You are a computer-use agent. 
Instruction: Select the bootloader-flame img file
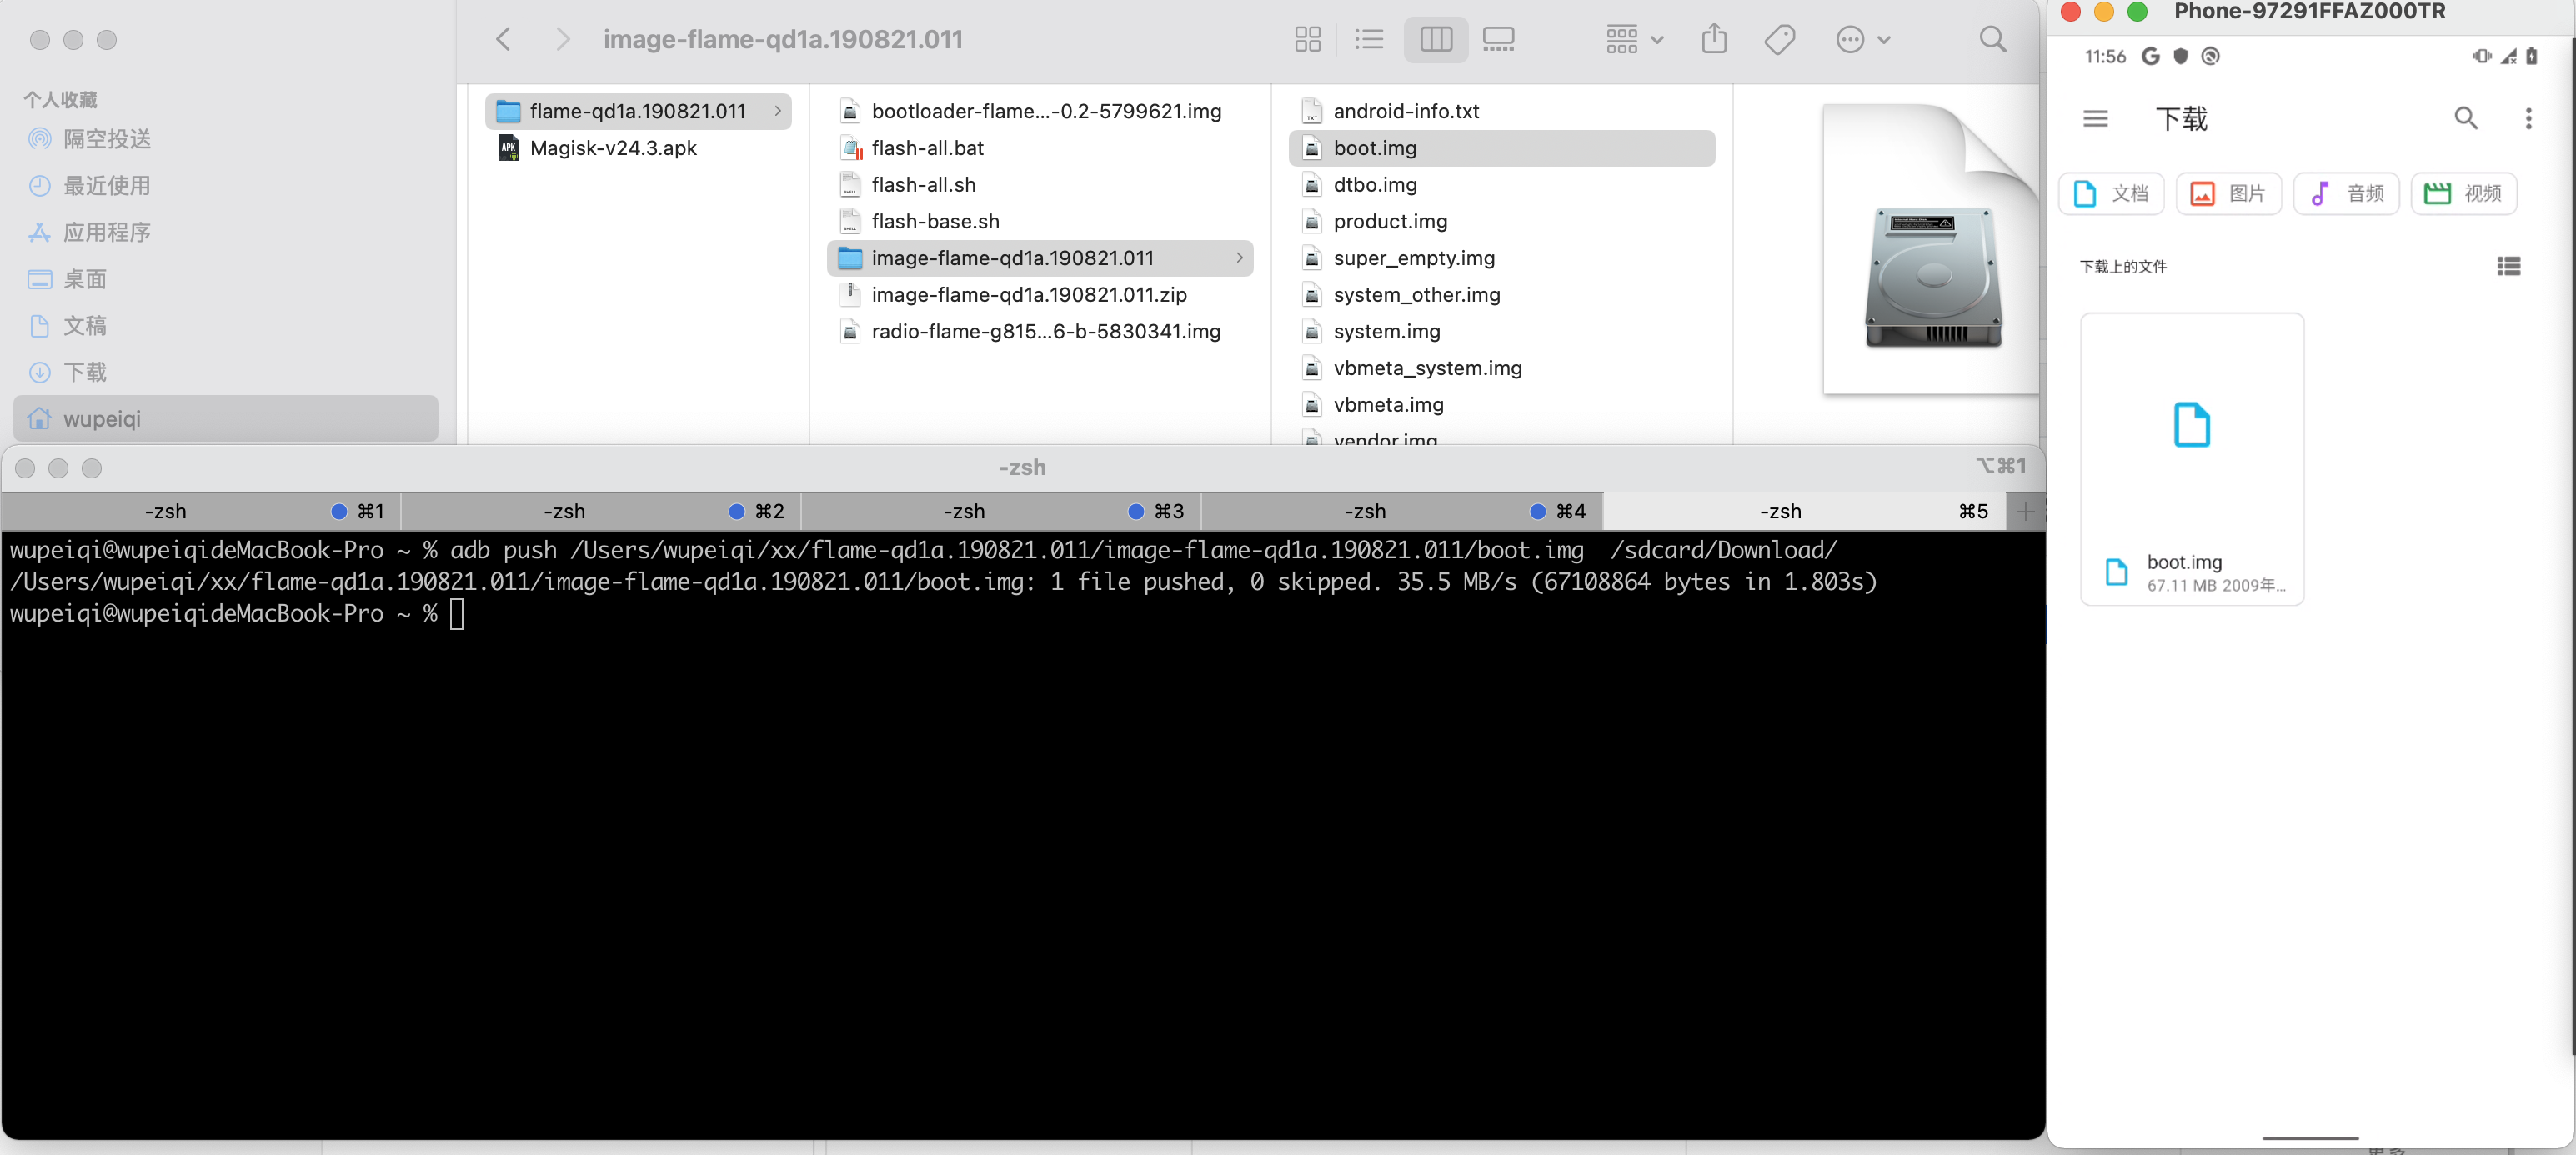[x=1039, y=111]
